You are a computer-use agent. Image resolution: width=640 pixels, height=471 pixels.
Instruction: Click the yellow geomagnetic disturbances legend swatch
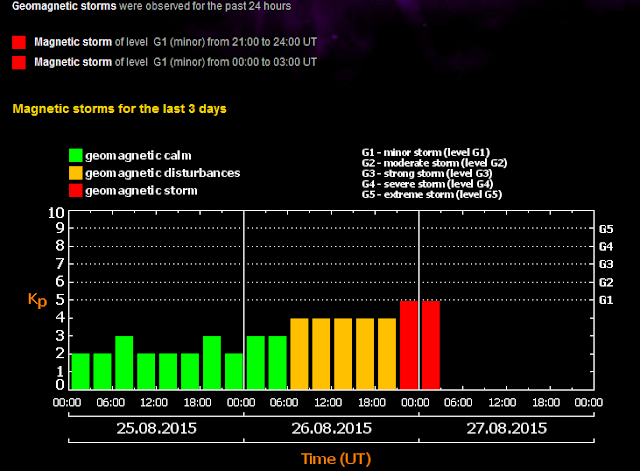coord(76,173)
